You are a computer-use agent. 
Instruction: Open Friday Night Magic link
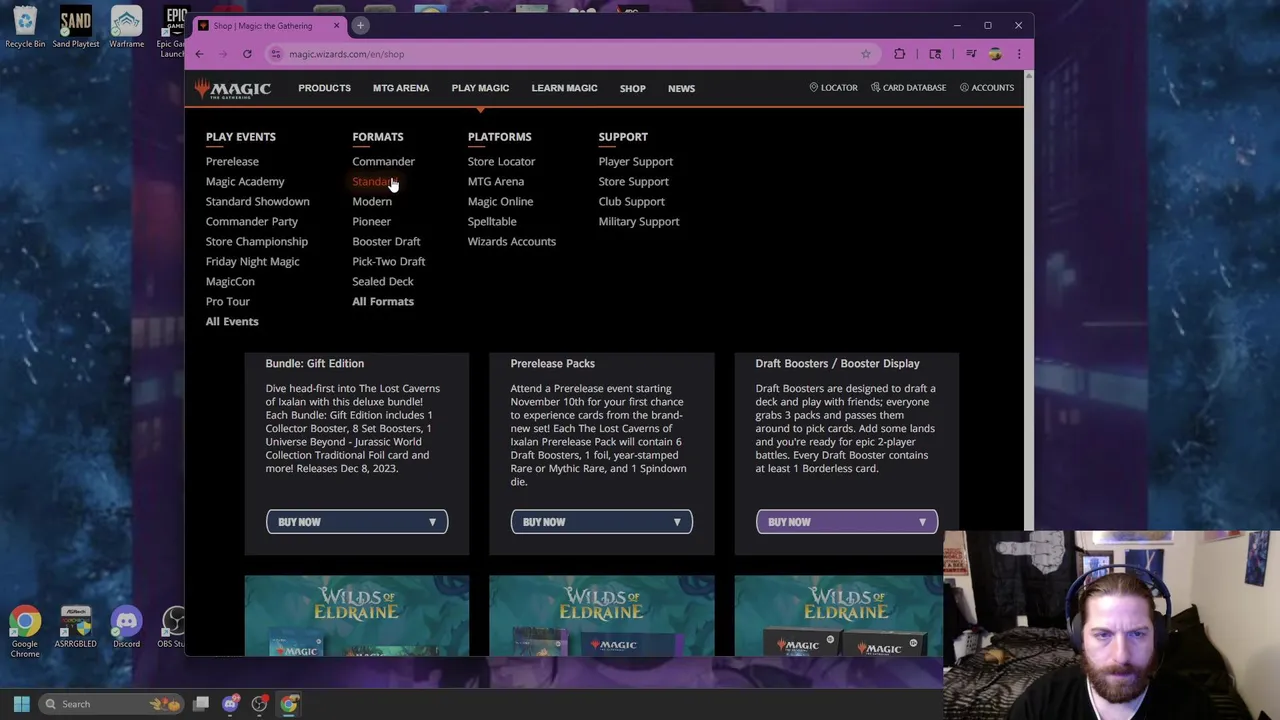252,261
